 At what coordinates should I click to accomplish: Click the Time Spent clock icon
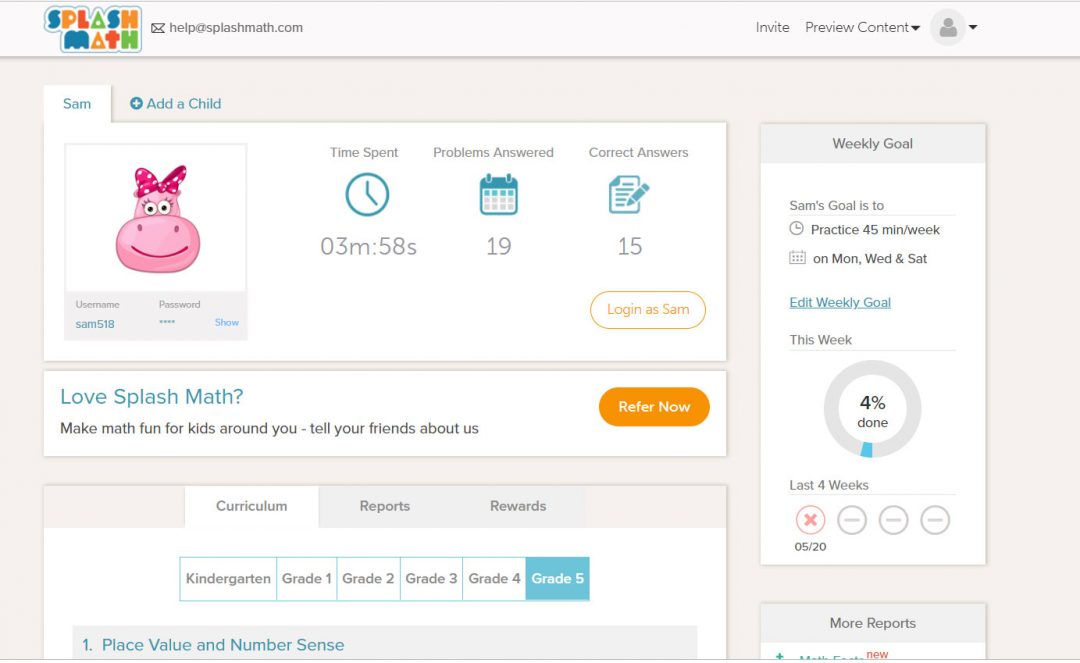(367, 194)
